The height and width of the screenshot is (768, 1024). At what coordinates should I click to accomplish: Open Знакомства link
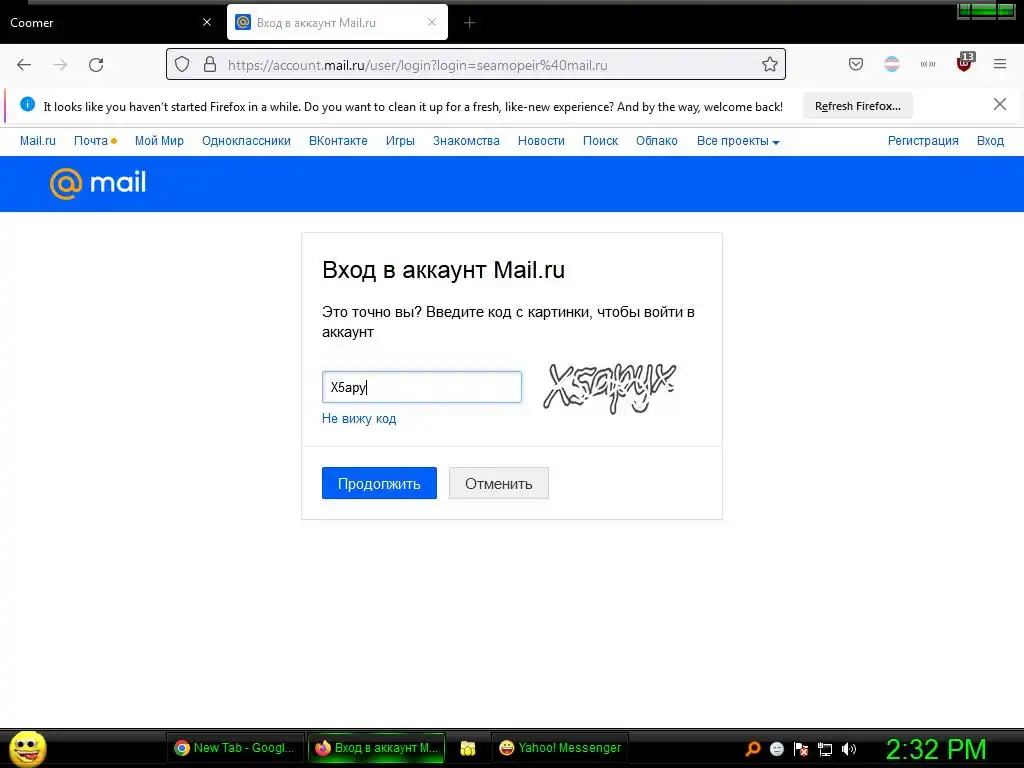pyautogui.click(x=466, y=140)
